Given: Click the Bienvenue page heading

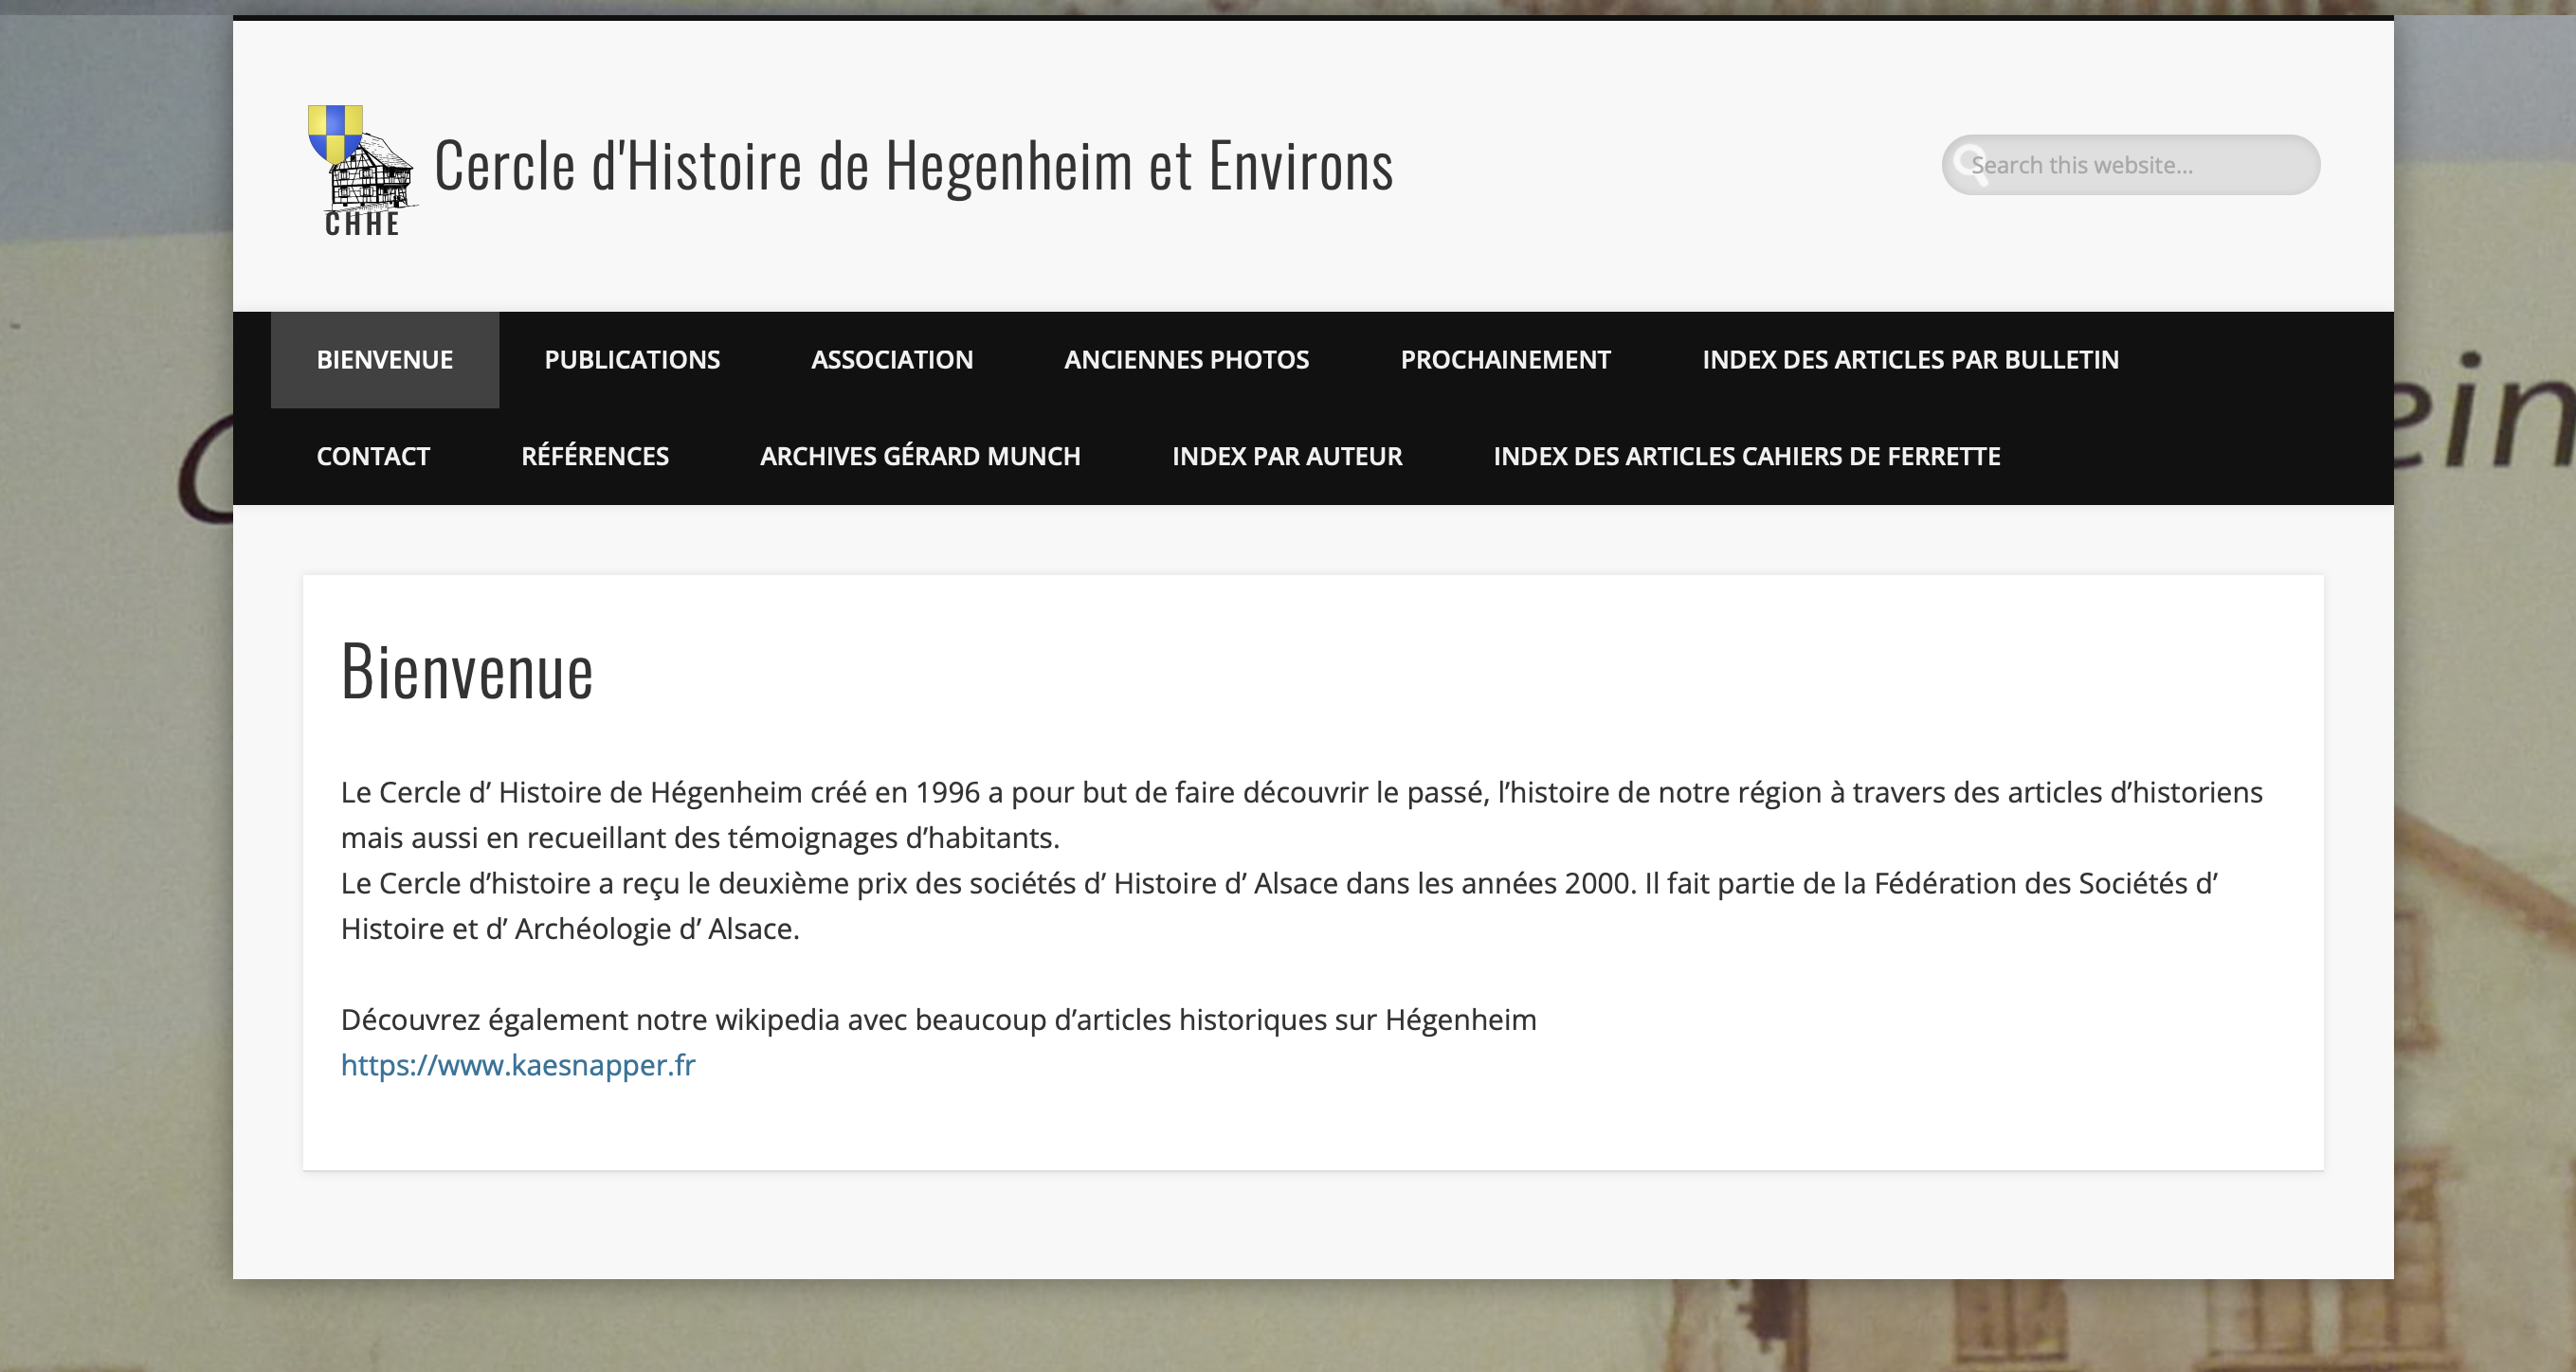Looking at the screenshot, I should point(467,671).
